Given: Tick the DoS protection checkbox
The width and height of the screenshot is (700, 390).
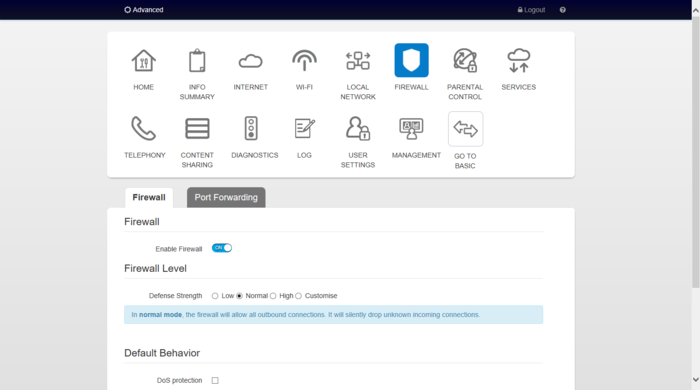Looking at the screenshot, I should (215, 381).
